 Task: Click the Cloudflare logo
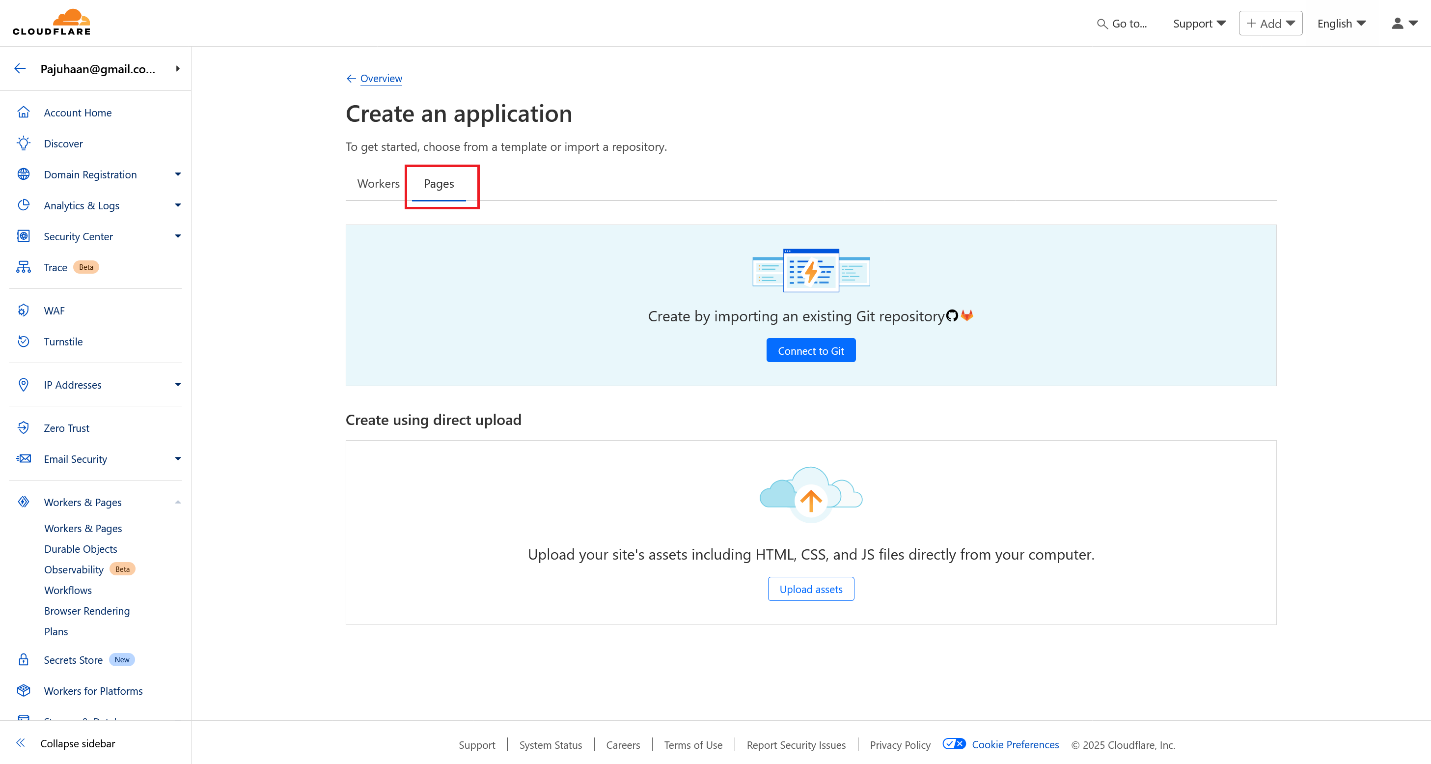pyautogui.click(x=51, y=22)
